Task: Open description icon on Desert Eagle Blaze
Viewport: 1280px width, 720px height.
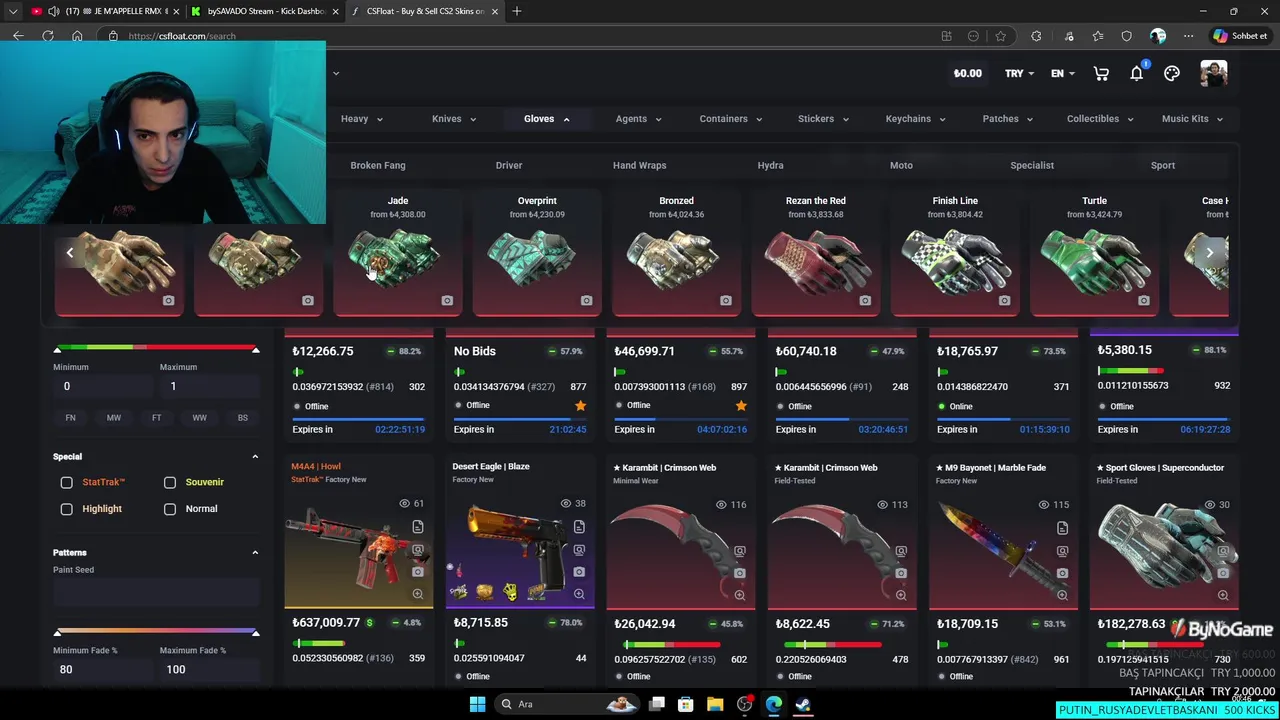Action: tap(579, 527)
